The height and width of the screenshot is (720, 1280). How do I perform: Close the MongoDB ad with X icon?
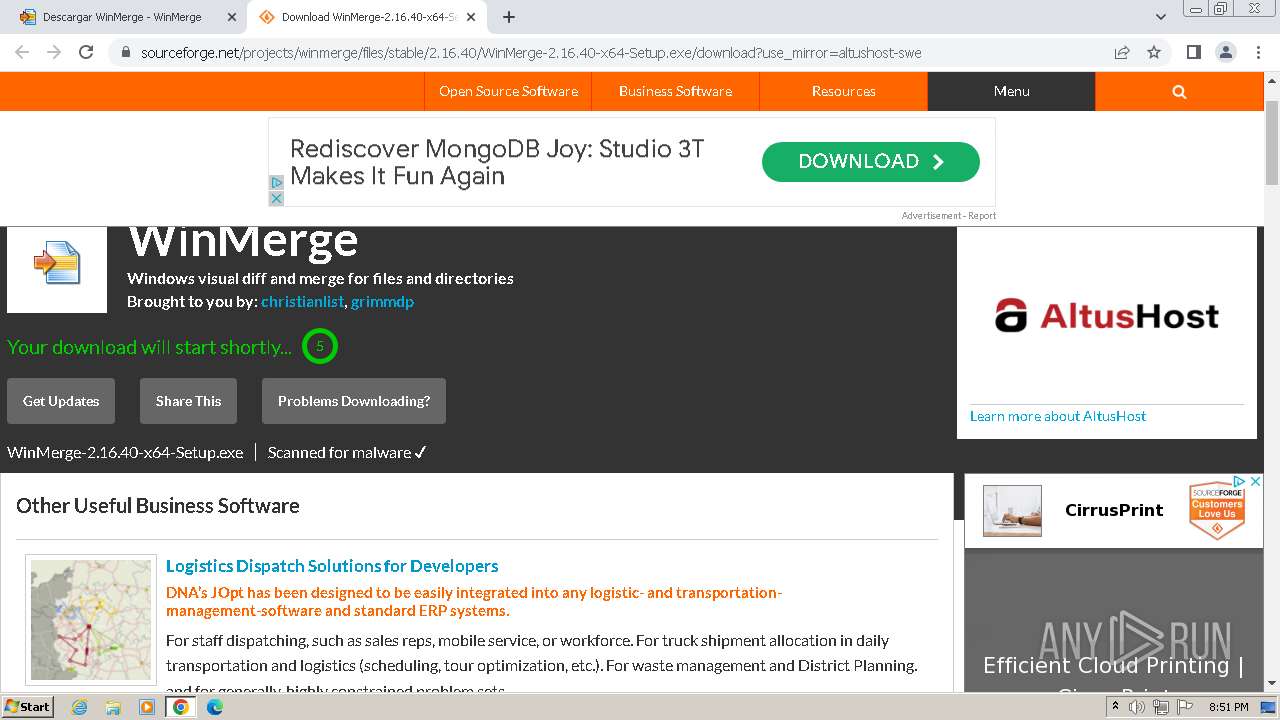click(277, 198)
